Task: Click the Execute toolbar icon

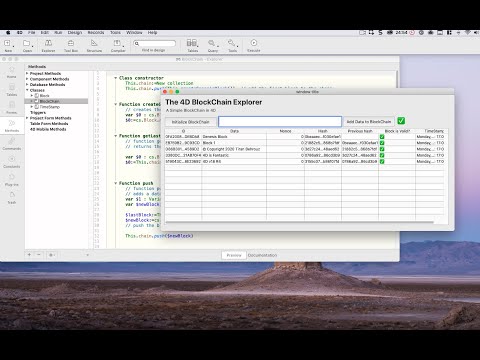Action: click(x=254, y=43)
